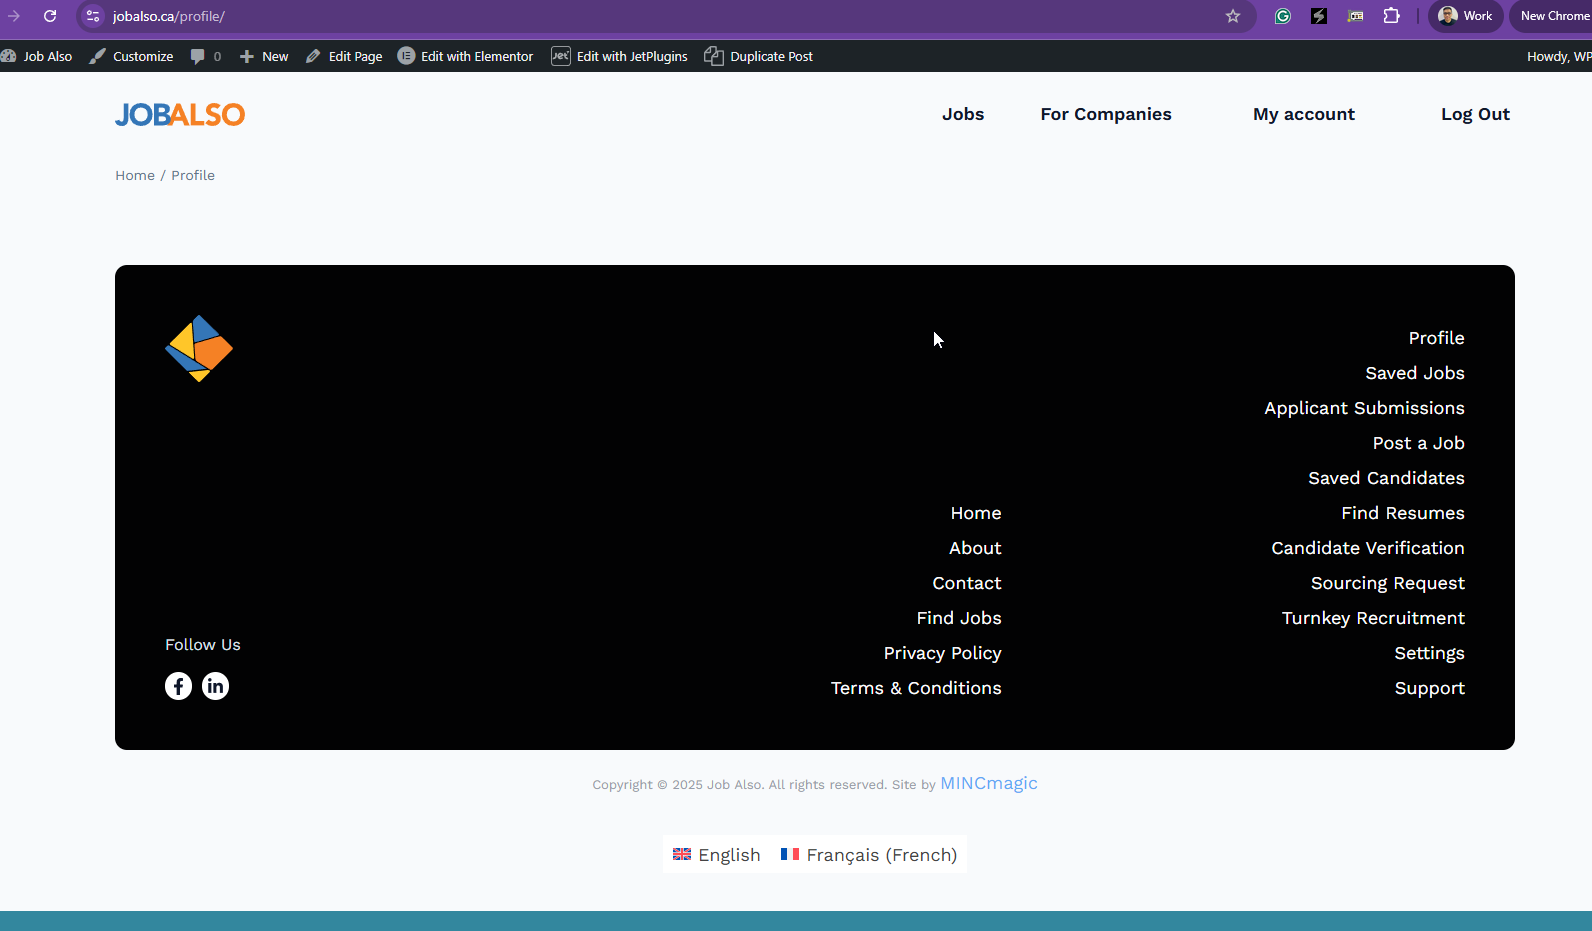Click Log Out in the header

1475,114
